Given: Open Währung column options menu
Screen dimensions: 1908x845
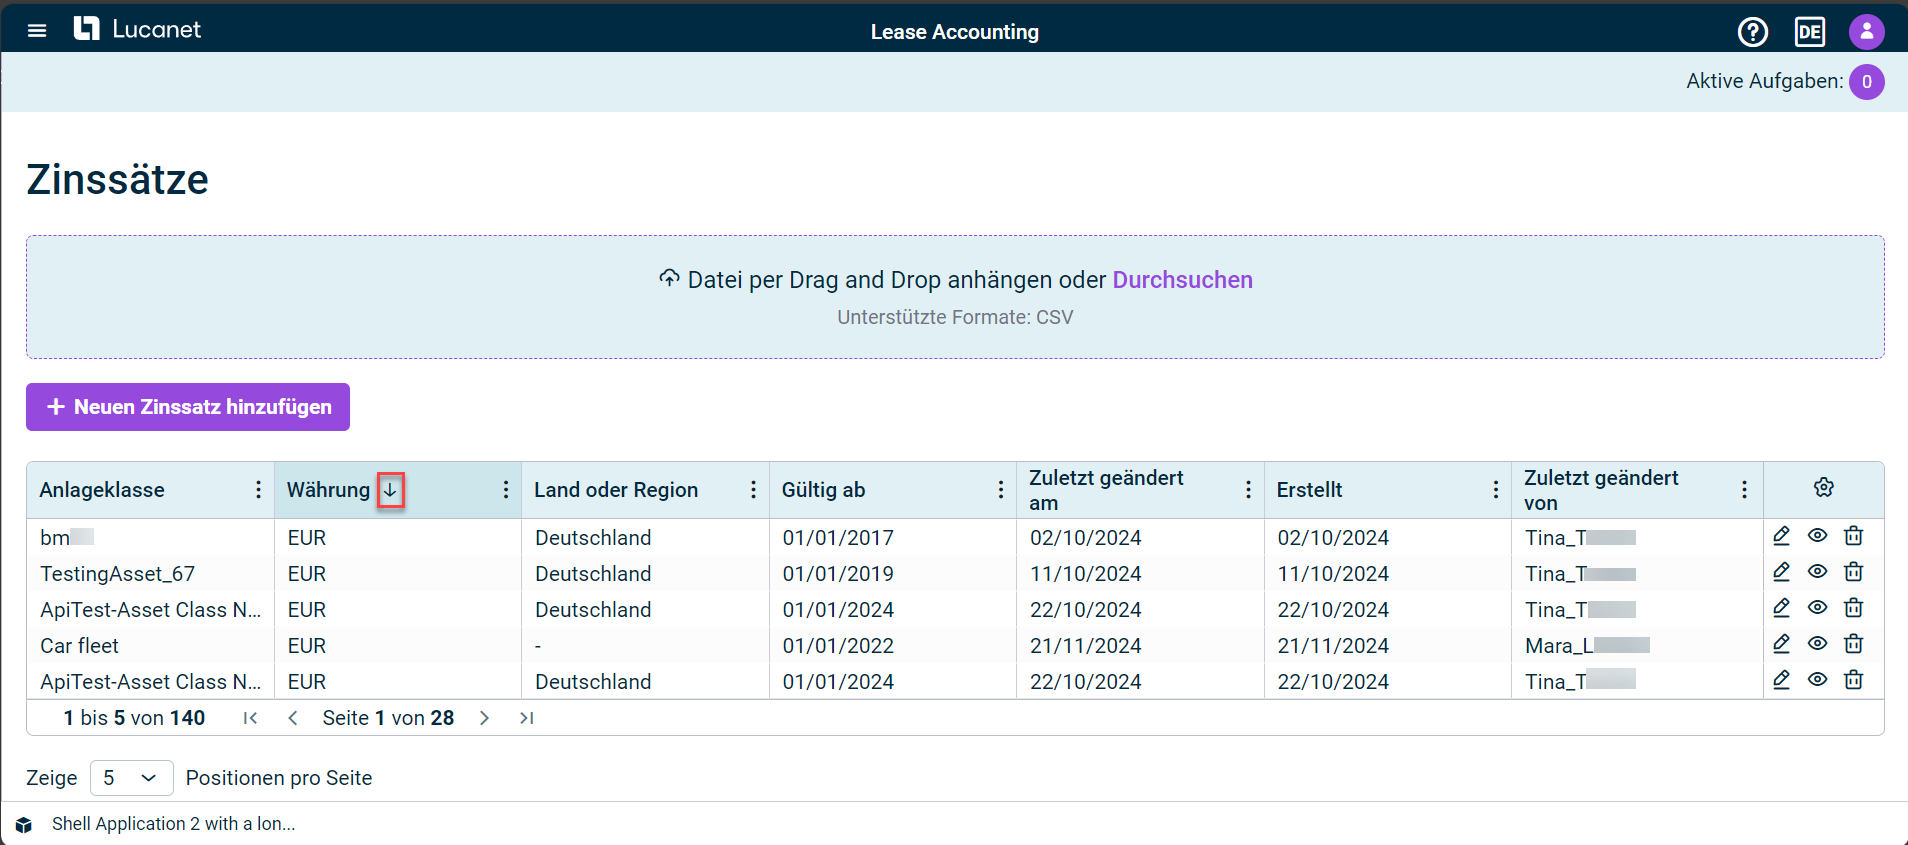Looking at the screenshot, I should (x=506, y=490).
